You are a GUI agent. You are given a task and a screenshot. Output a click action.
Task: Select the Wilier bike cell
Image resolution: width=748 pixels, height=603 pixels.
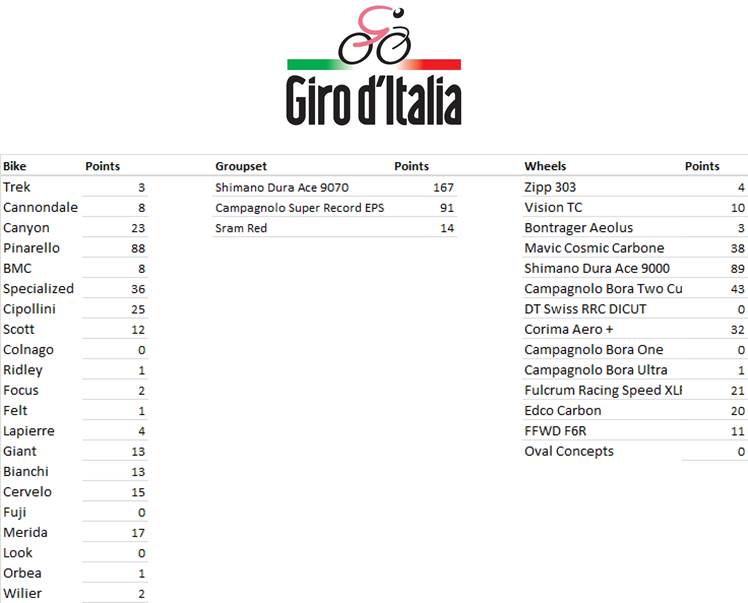(20, 594)
